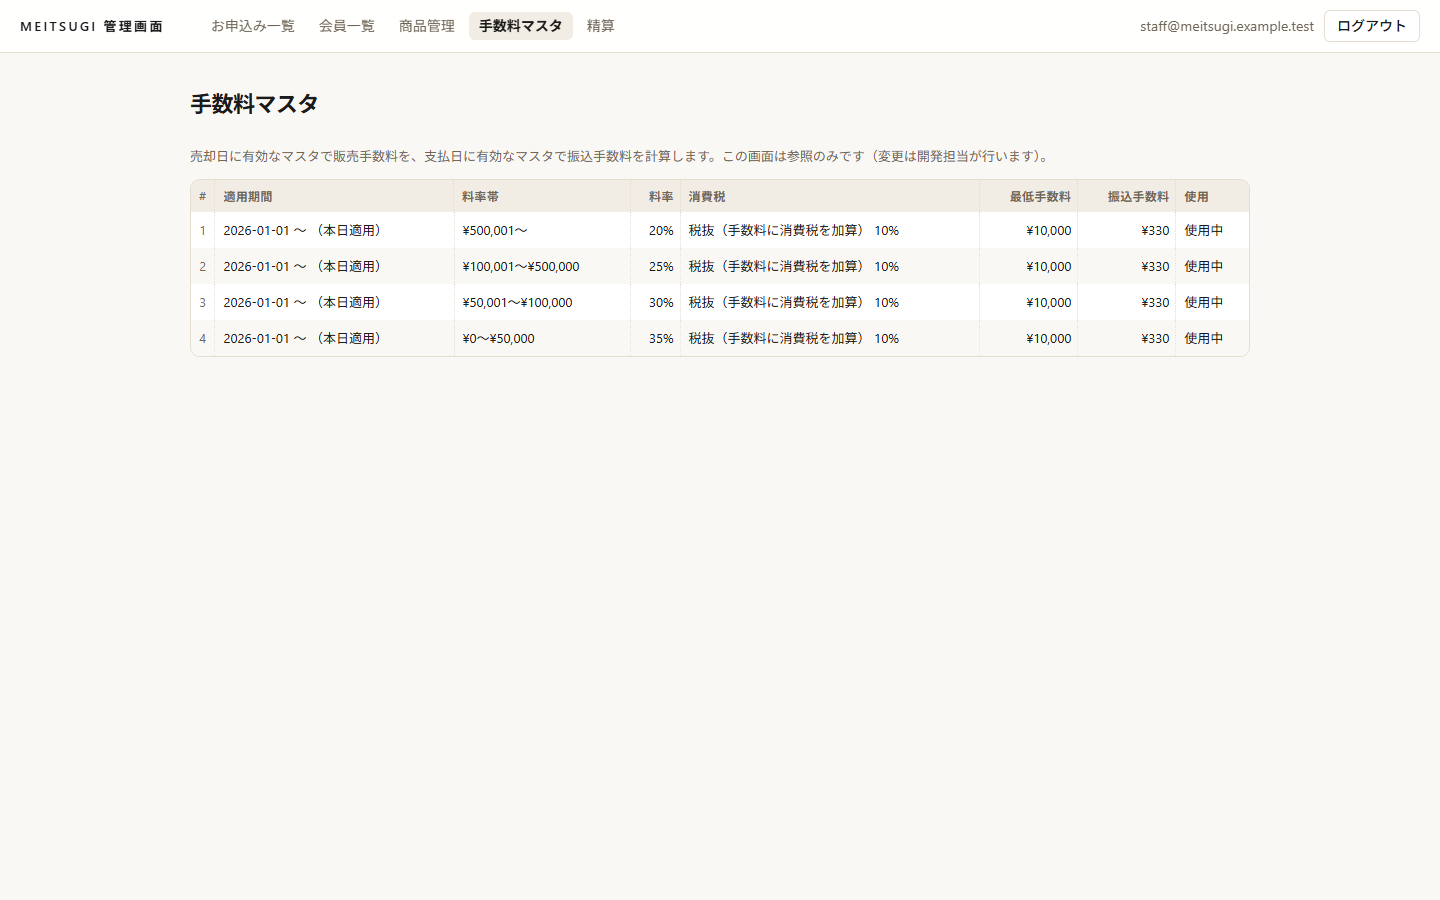Switch to 商品管理 tab

(427, 26)
